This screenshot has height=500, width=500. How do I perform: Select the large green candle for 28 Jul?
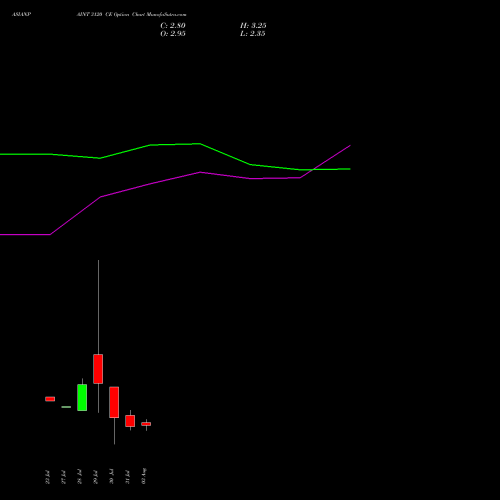point(82,397)
